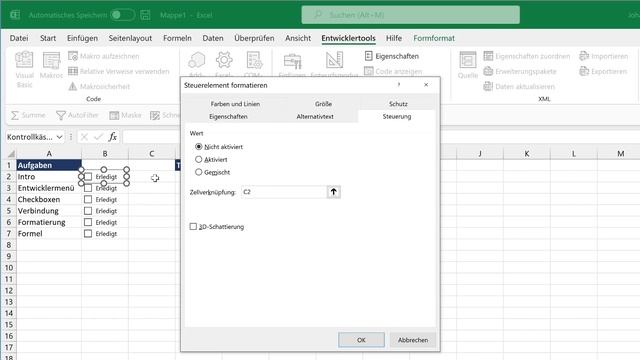Open the Daten ribbon tab

tap(213, 38)
